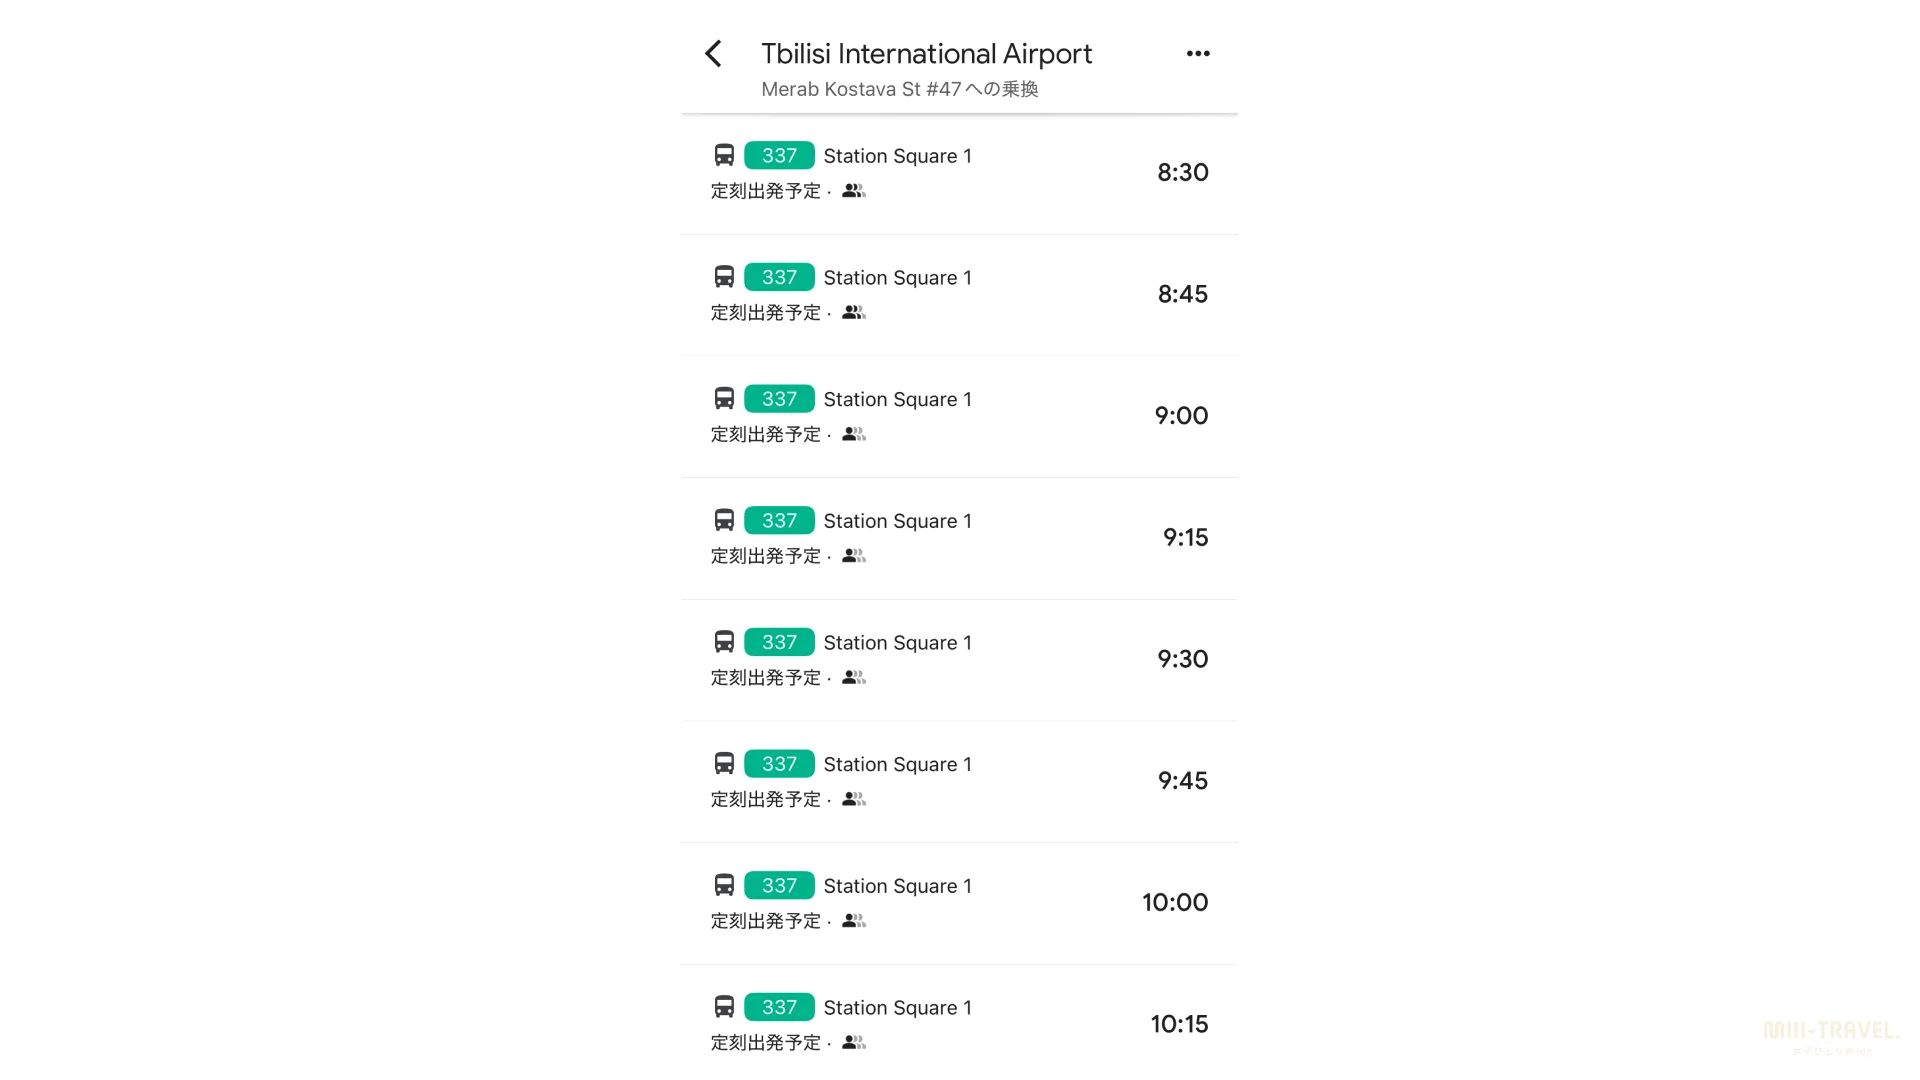
Task: Select the 337 badge for 9:45 bus
Action: point(779,763)
